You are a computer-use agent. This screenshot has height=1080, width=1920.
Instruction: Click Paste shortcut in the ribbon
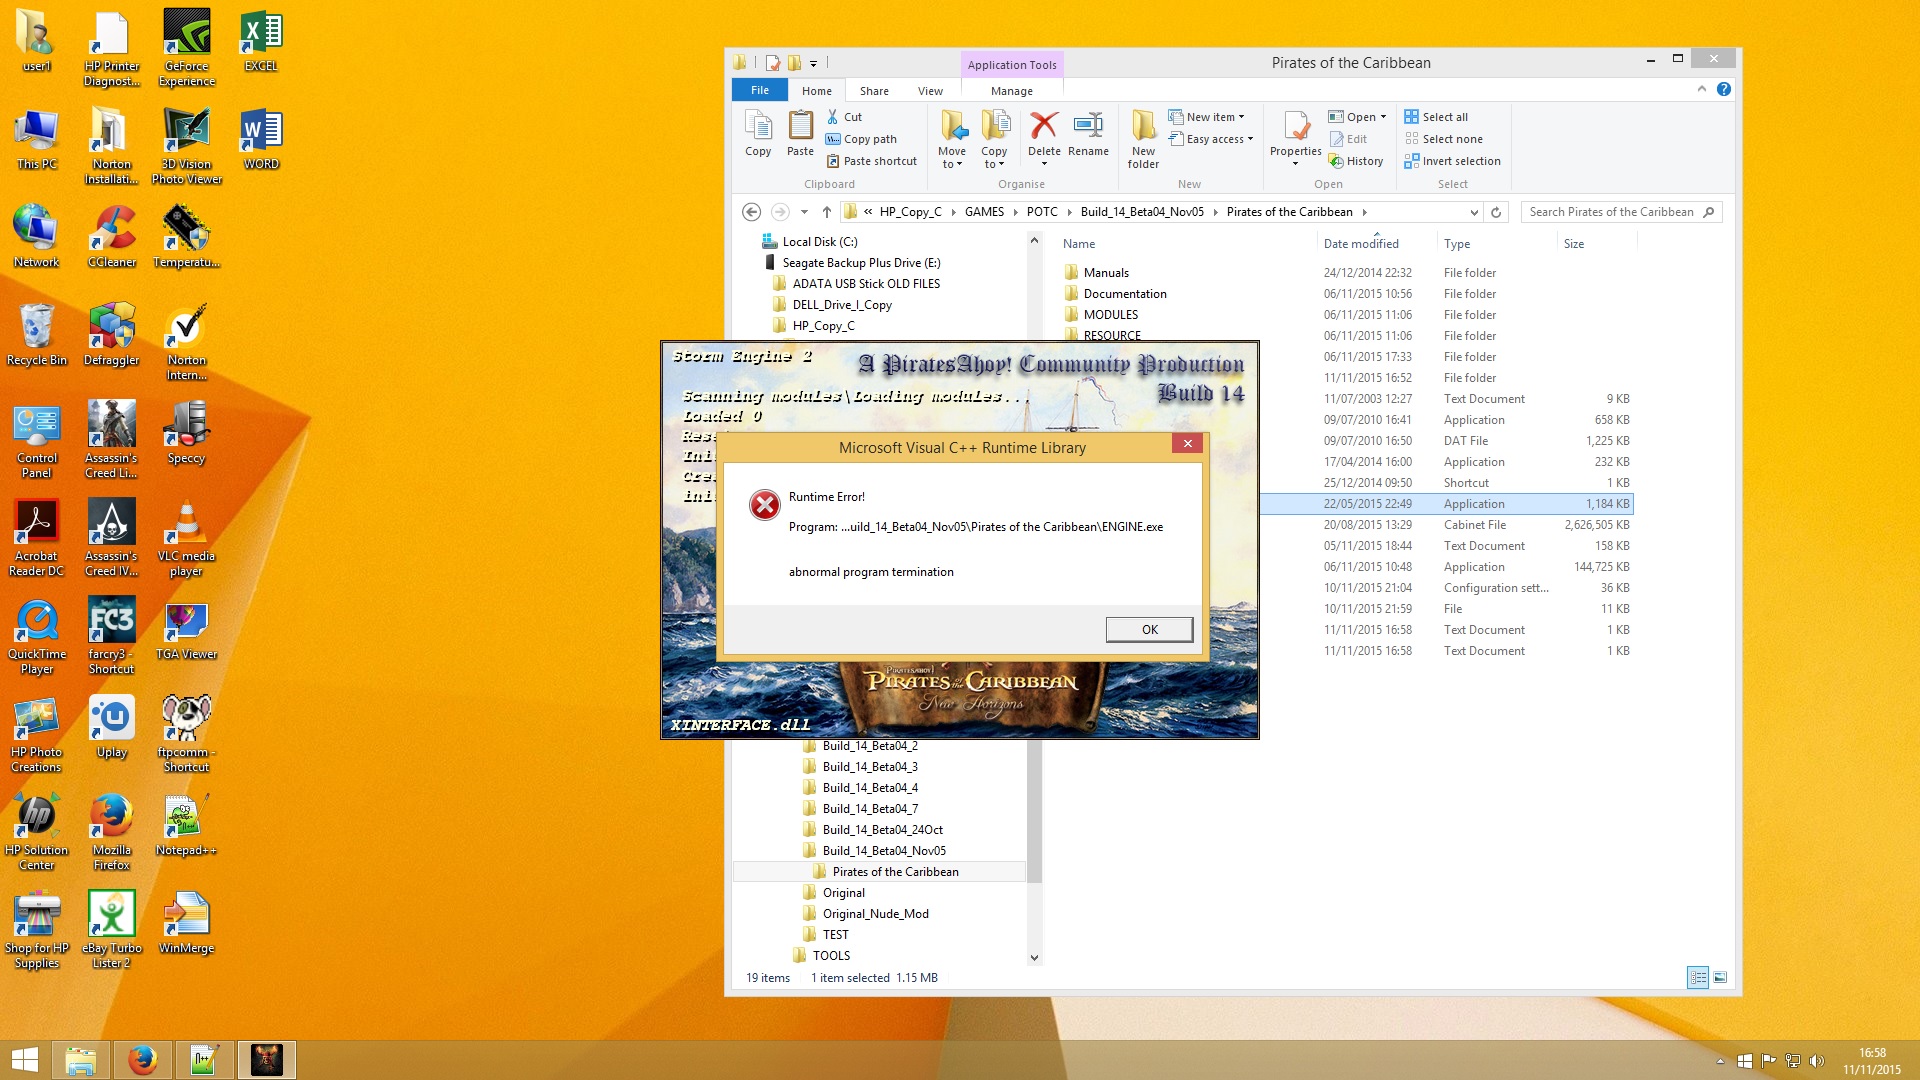(x=872, y=161)
